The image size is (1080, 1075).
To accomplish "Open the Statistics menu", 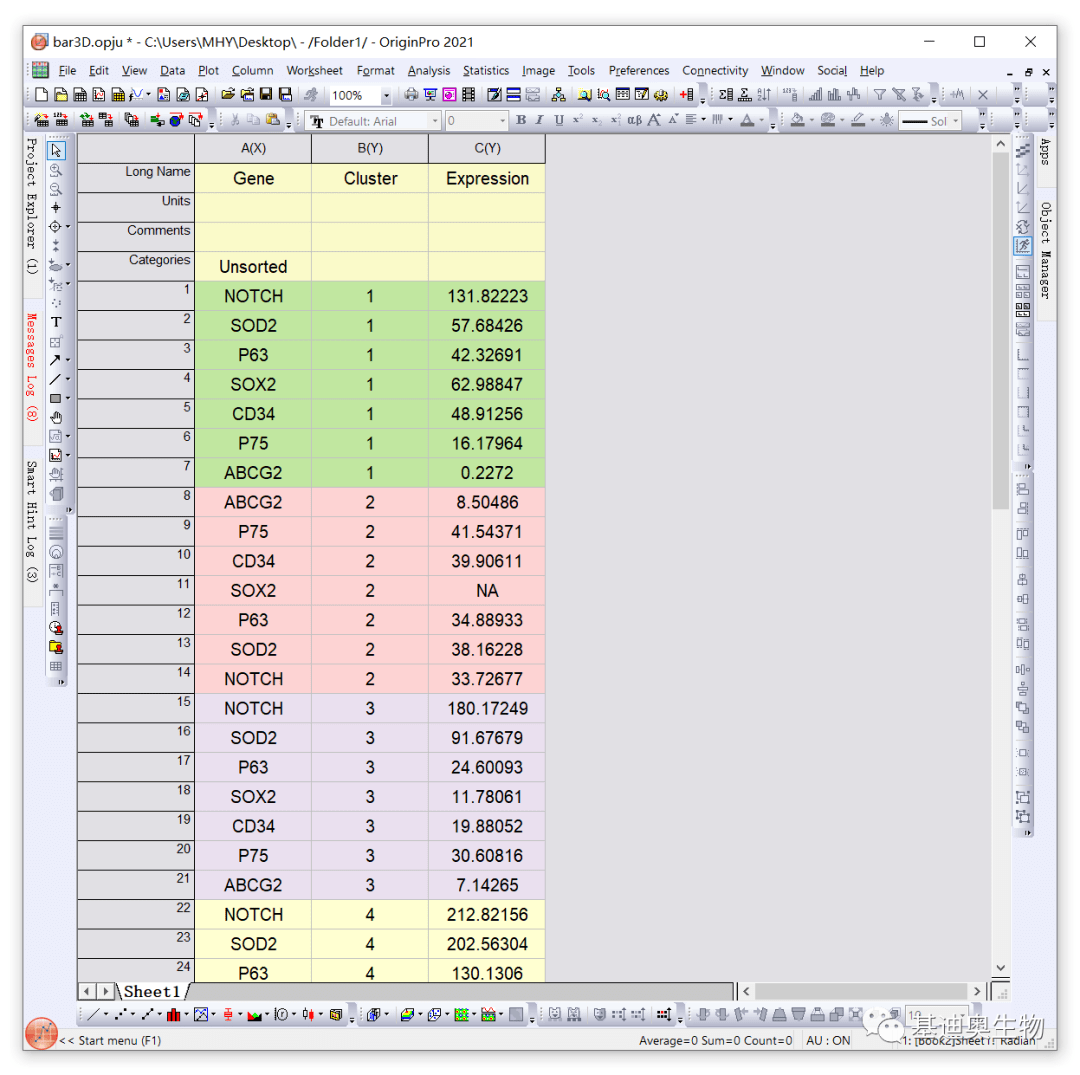I will coord(486,70).
